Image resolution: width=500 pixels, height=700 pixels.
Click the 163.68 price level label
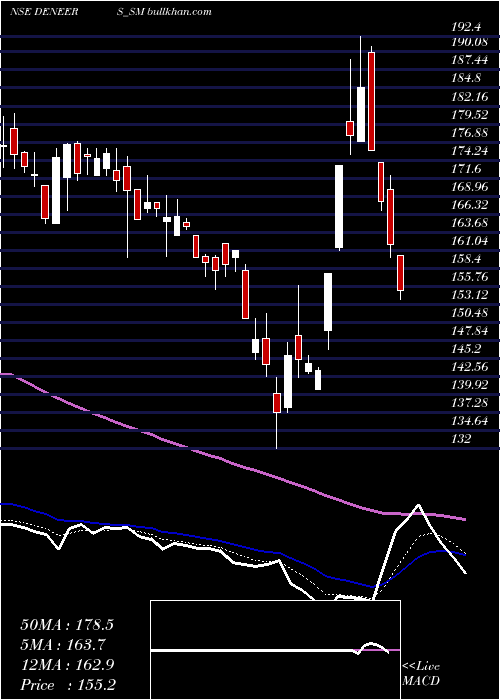[x=468, y=223]
